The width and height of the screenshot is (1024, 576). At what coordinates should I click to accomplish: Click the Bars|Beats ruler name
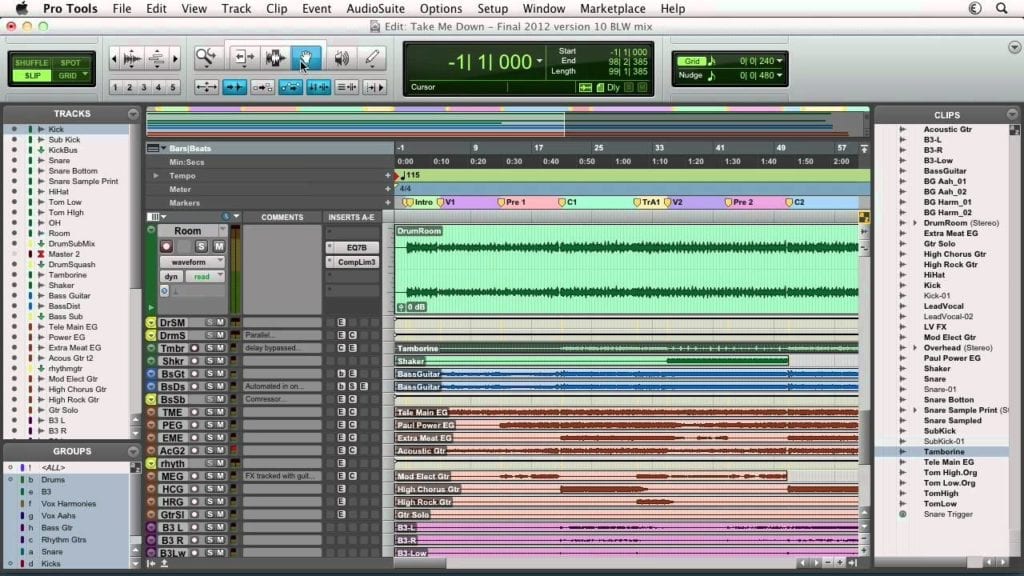(x=190, y=148)
